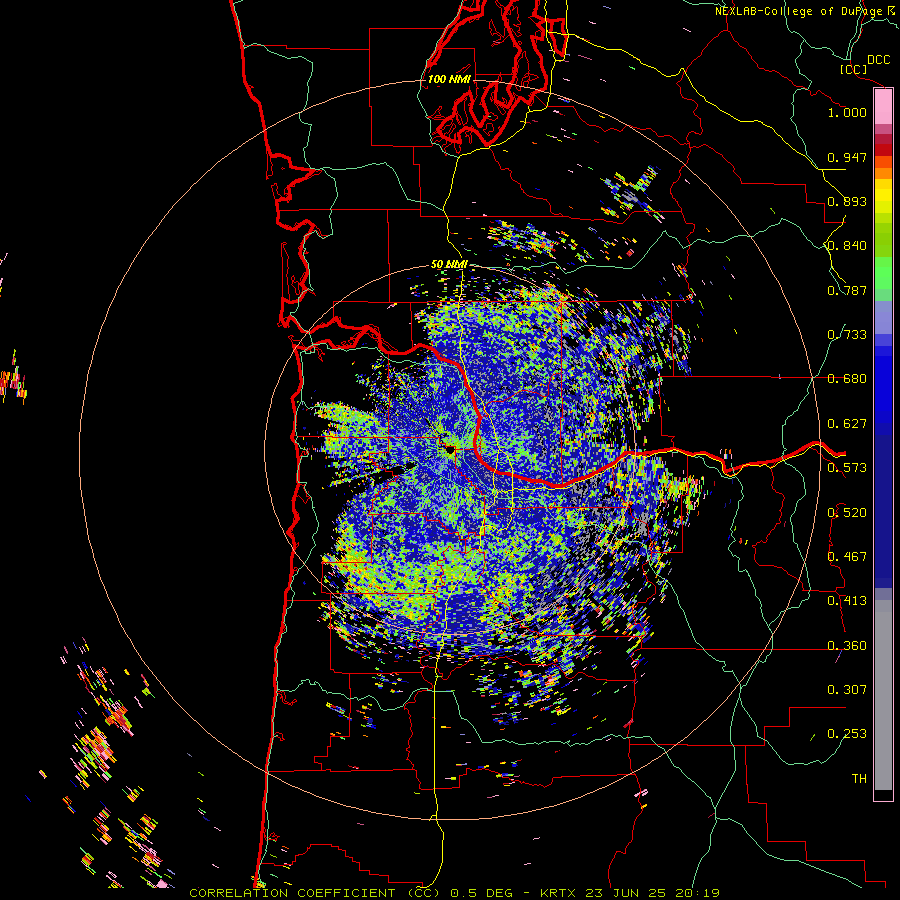Click the 50 NMI range ring label

(x=449, y=265)
